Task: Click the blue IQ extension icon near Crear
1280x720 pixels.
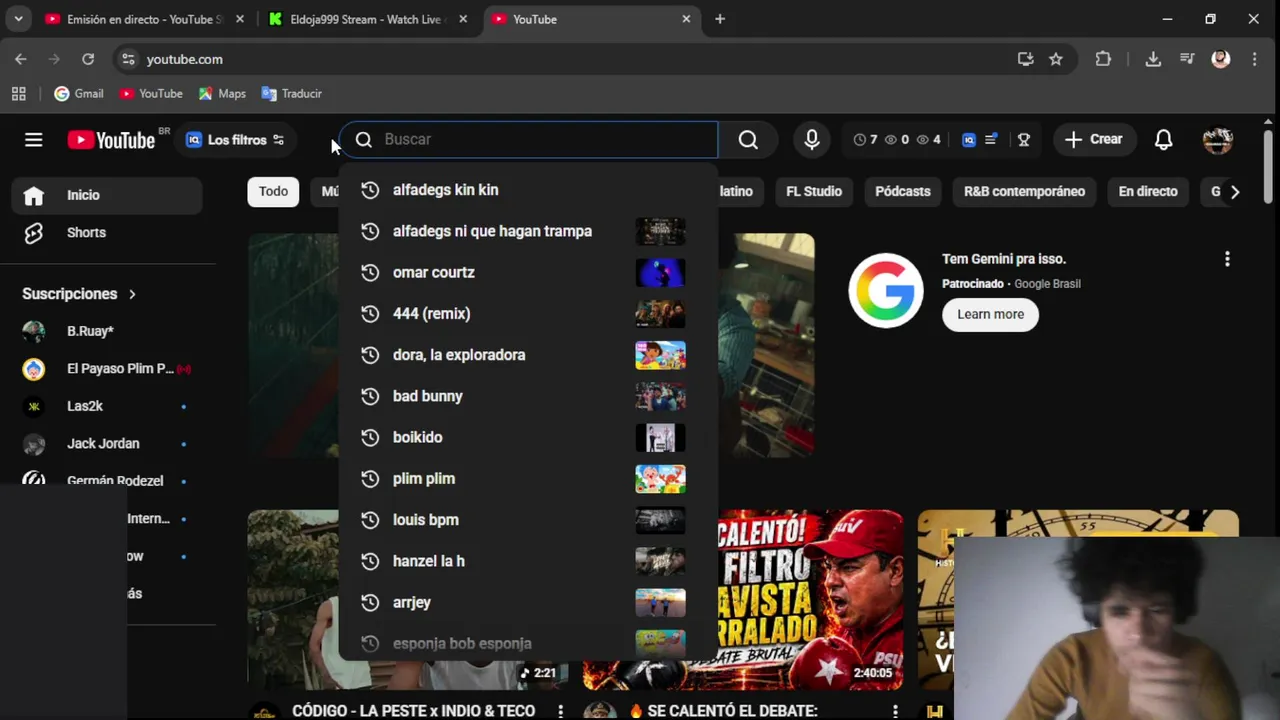Action: tap(968, 140)
